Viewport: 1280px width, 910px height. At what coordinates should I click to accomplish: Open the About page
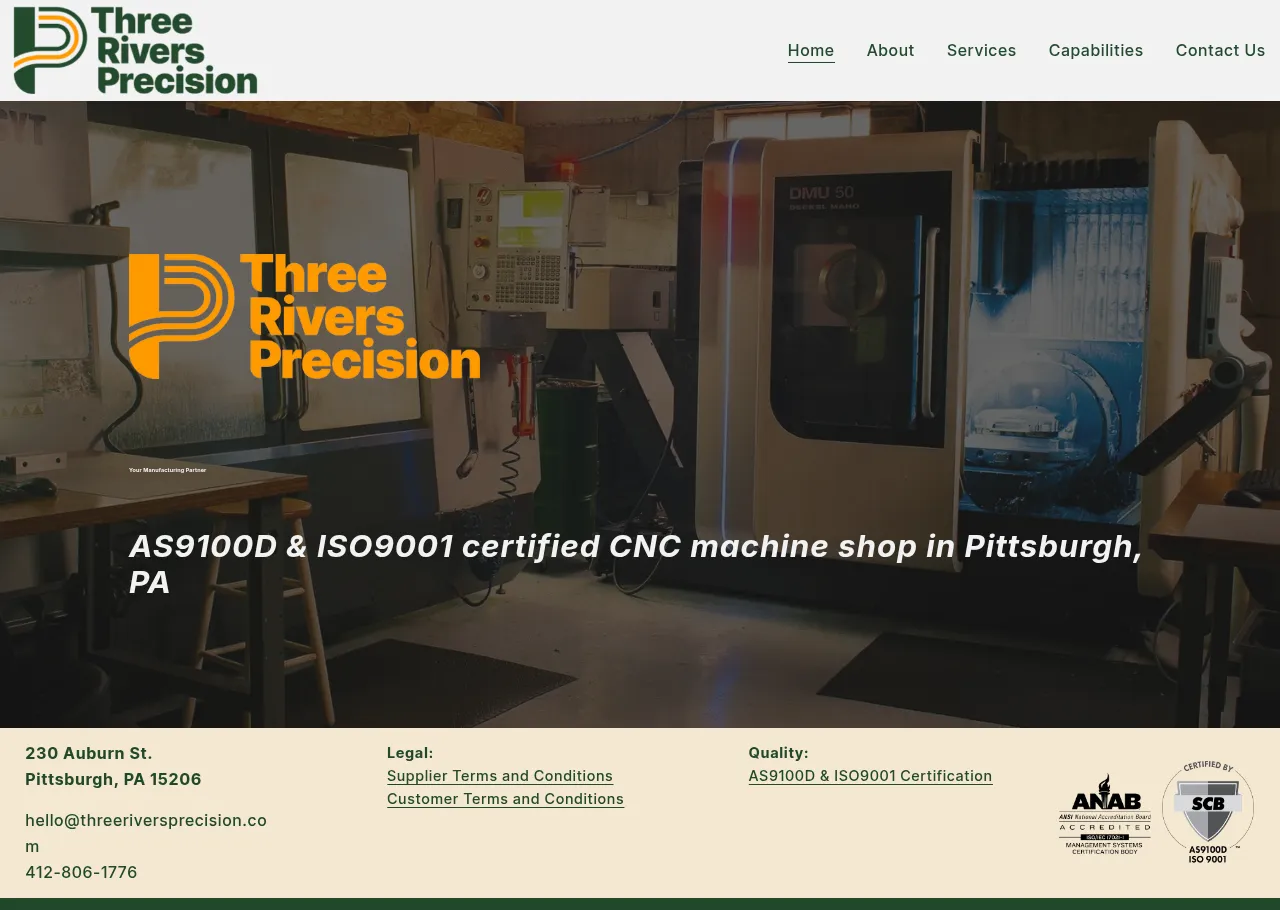tap(890, 50)
